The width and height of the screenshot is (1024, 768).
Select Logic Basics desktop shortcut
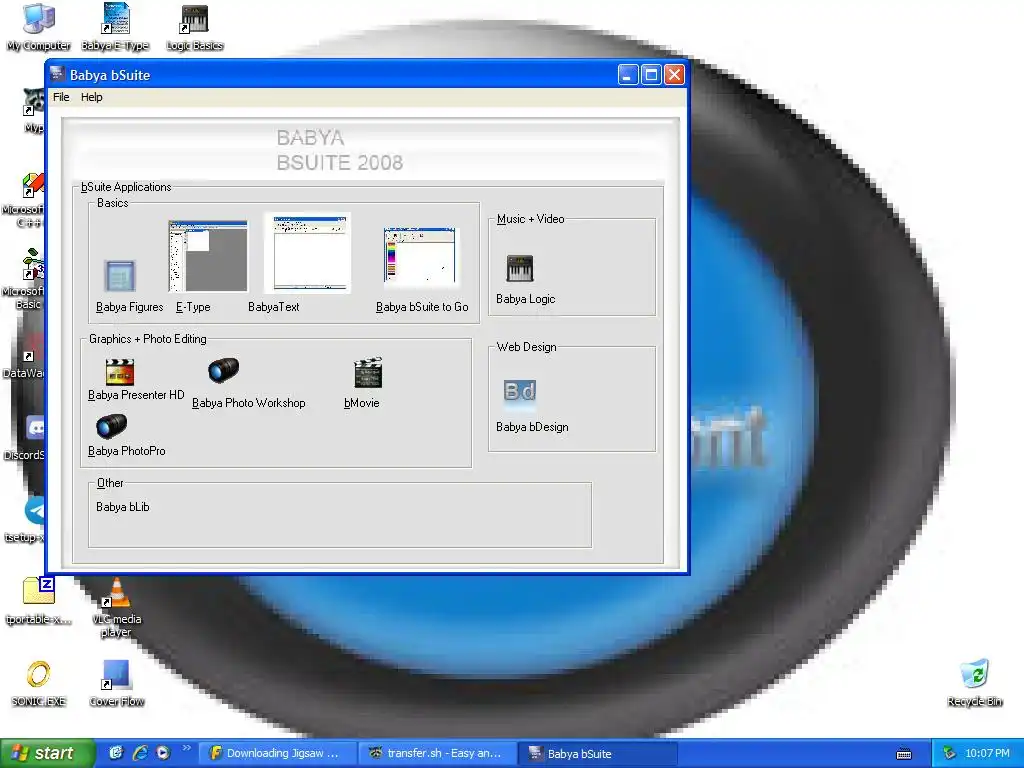195,27
